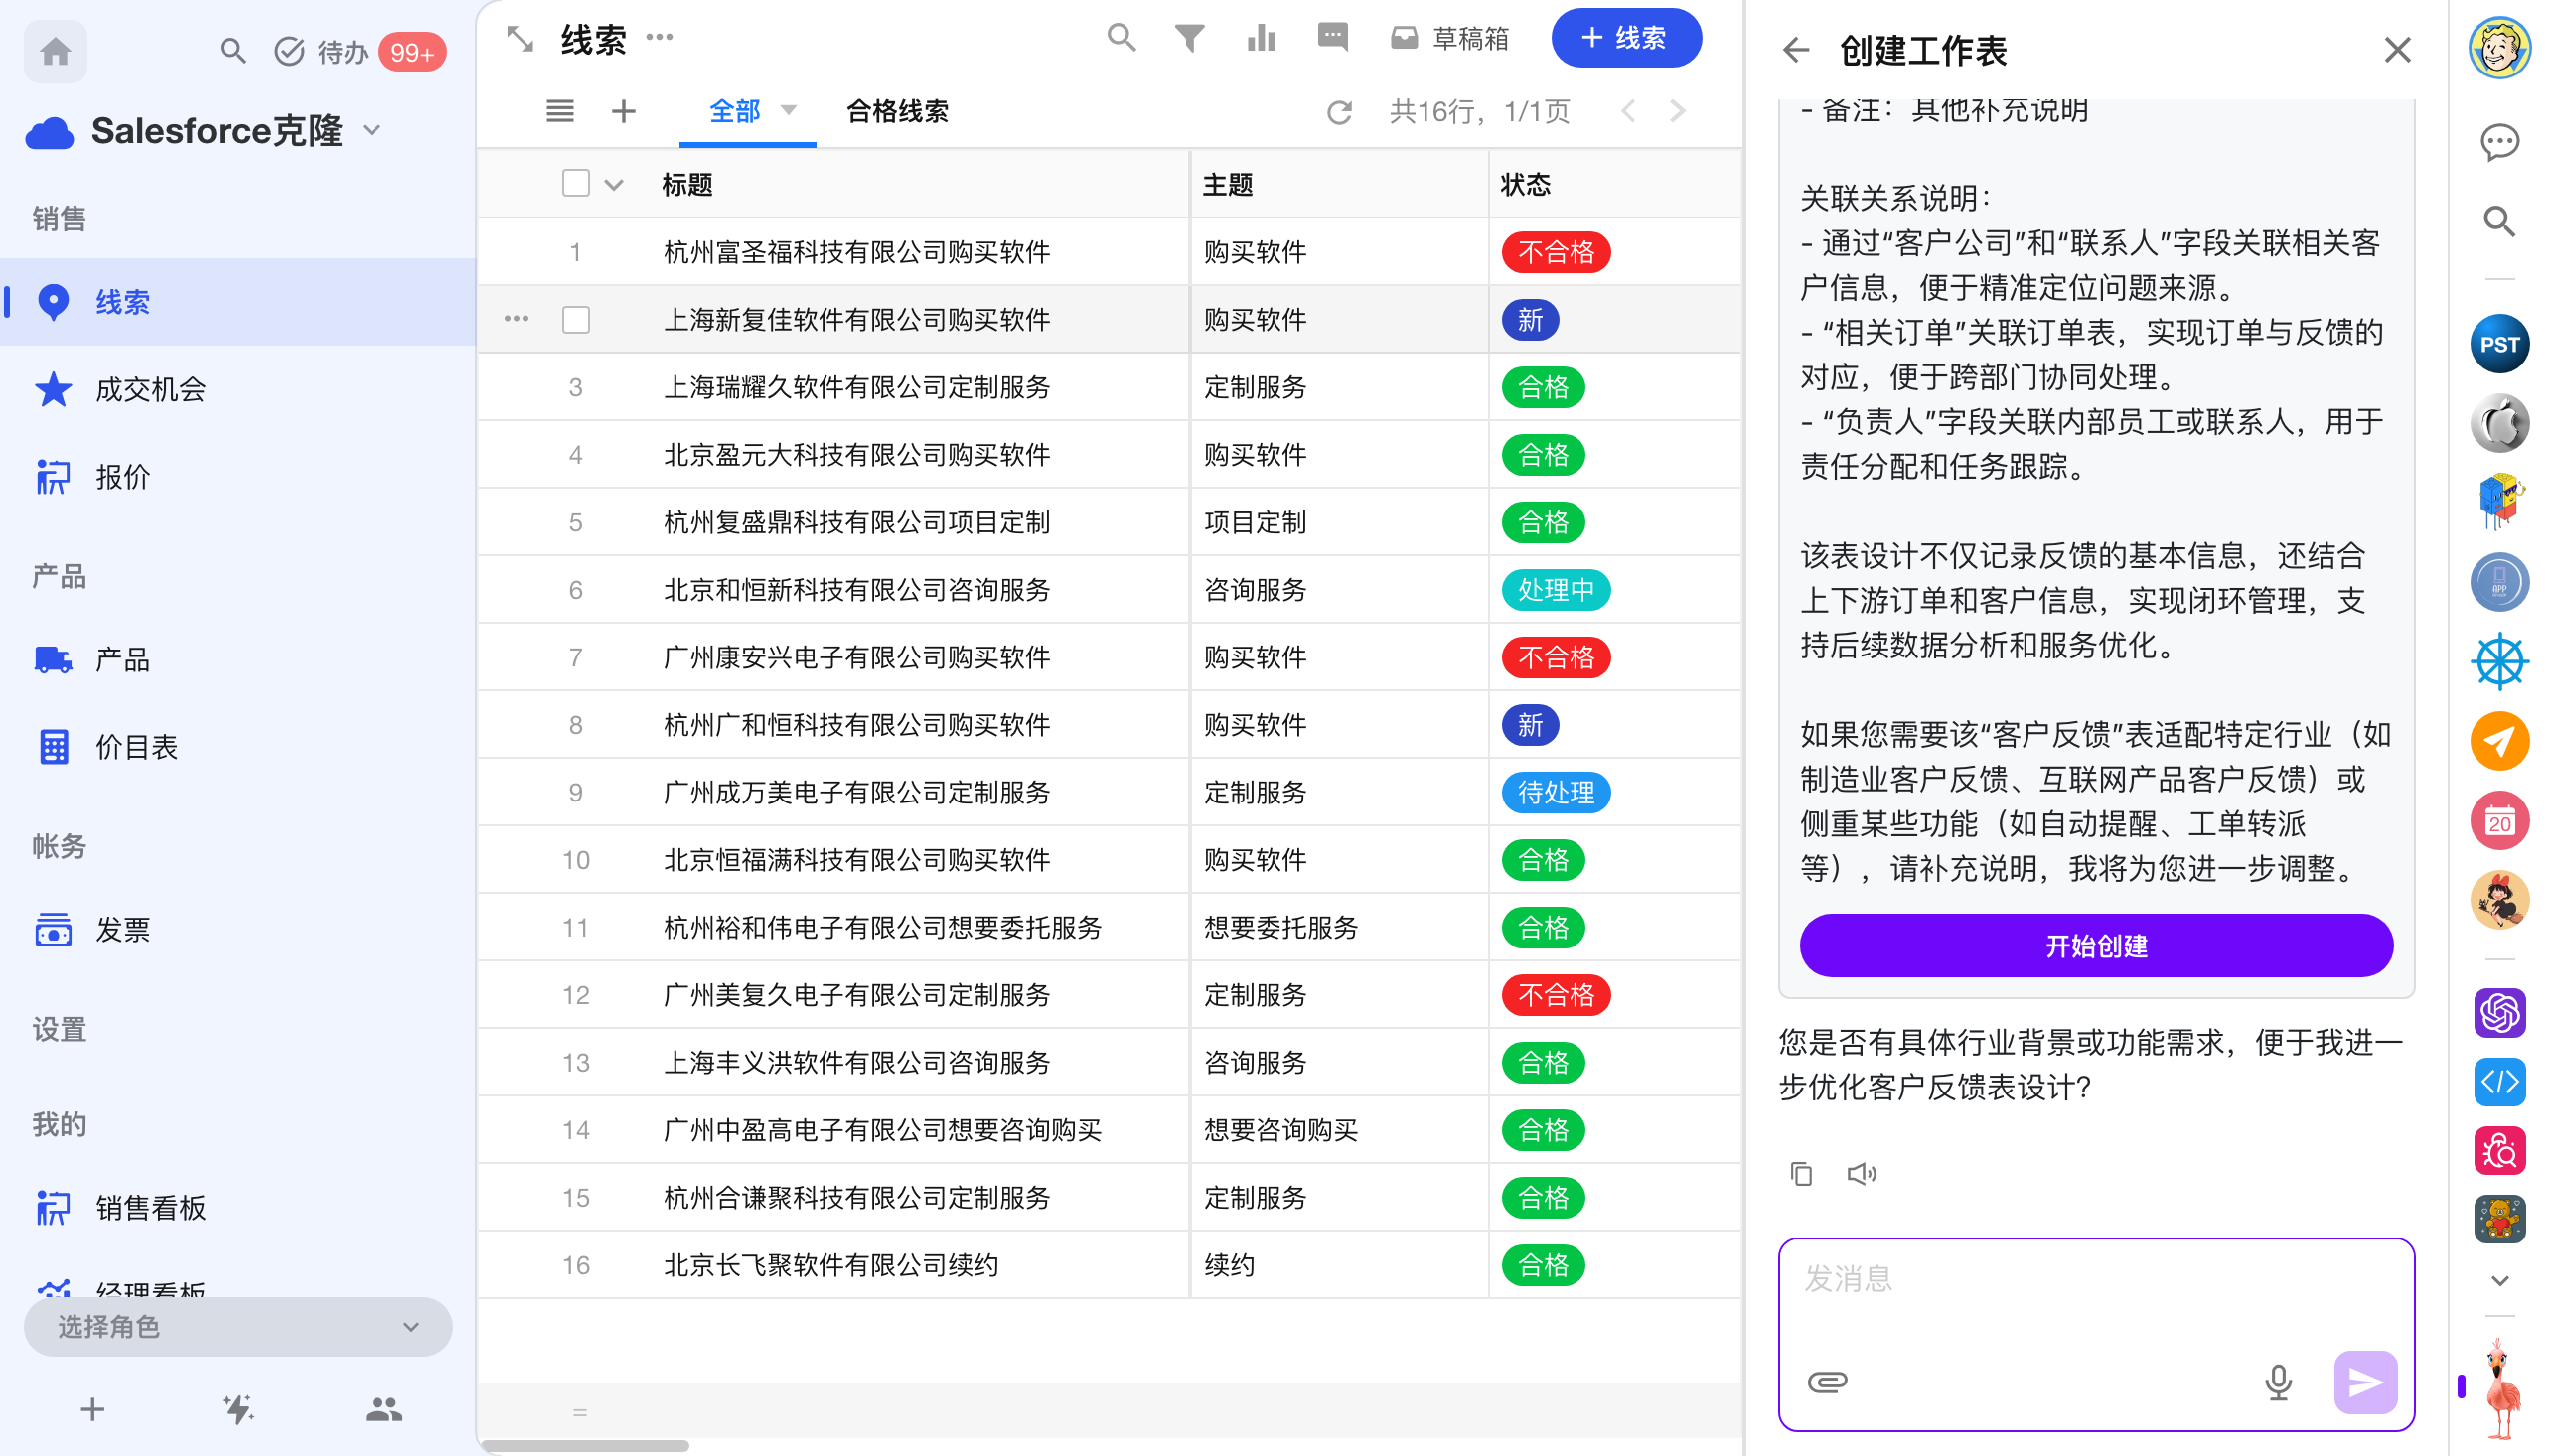The height and width of the screenshot is (1456, 2551).
Task: Click the microphone icon in message box
Action: click(2277, 1381)
